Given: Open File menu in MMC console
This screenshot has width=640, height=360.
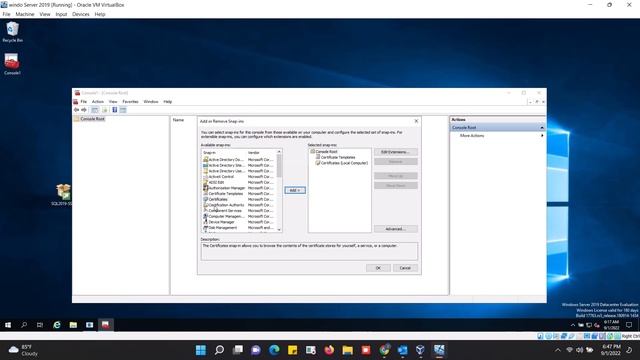Looking at the screenshot, I should point(83,102).
